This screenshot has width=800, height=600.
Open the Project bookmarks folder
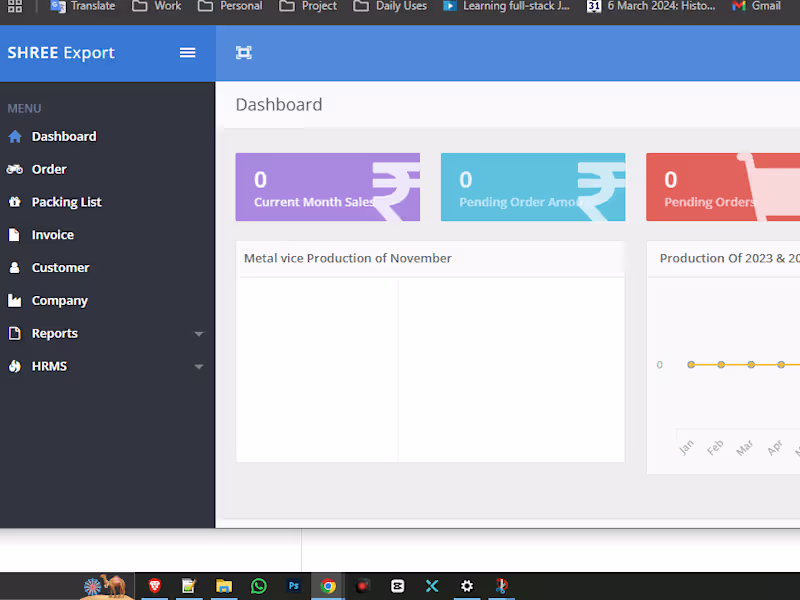[x=308, y=6]
